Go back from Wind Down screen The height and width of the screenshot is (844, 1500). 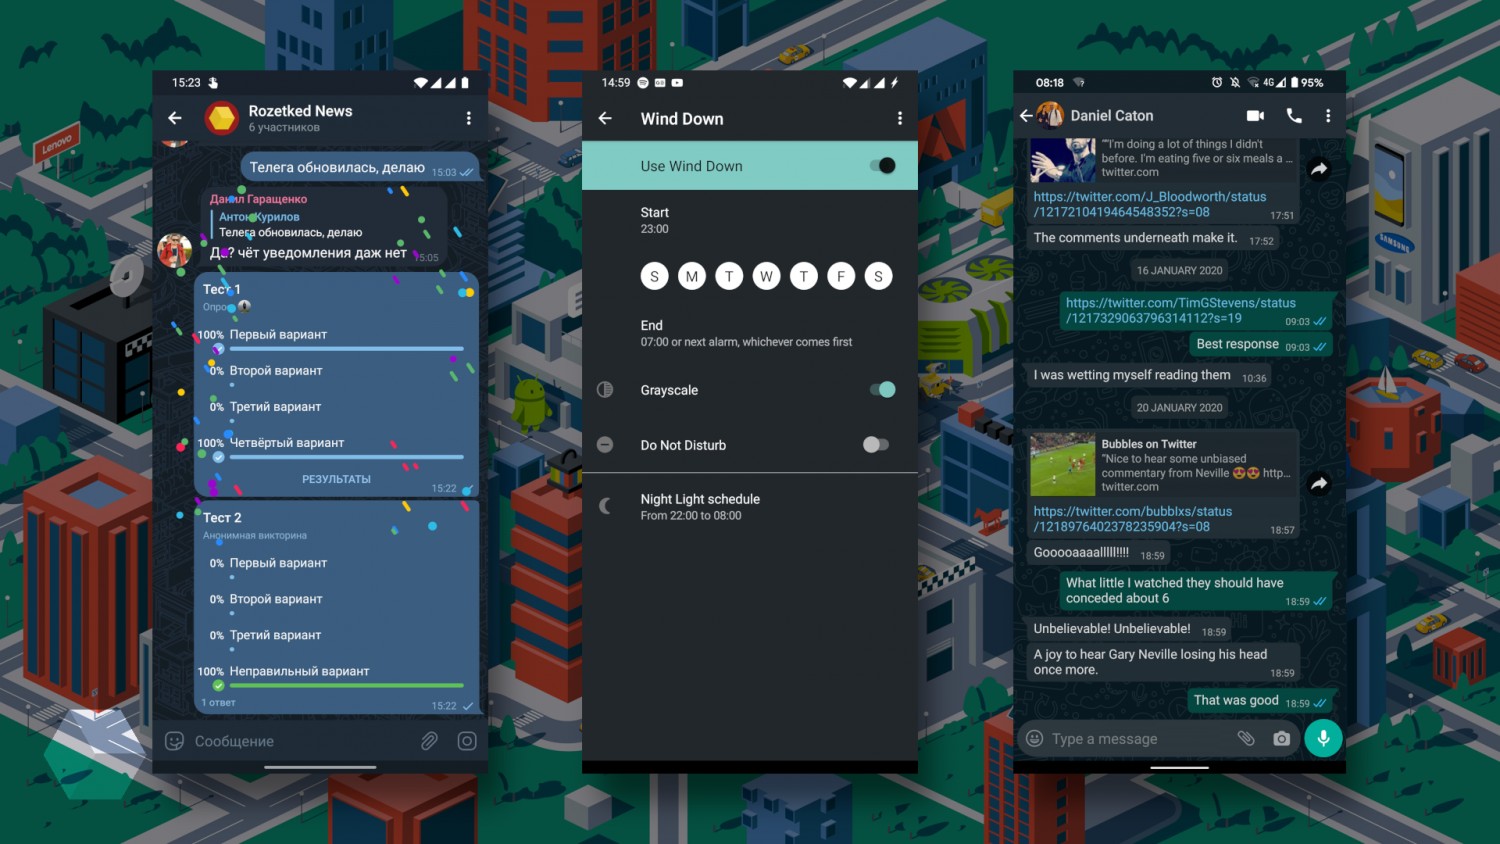(605, 118)
